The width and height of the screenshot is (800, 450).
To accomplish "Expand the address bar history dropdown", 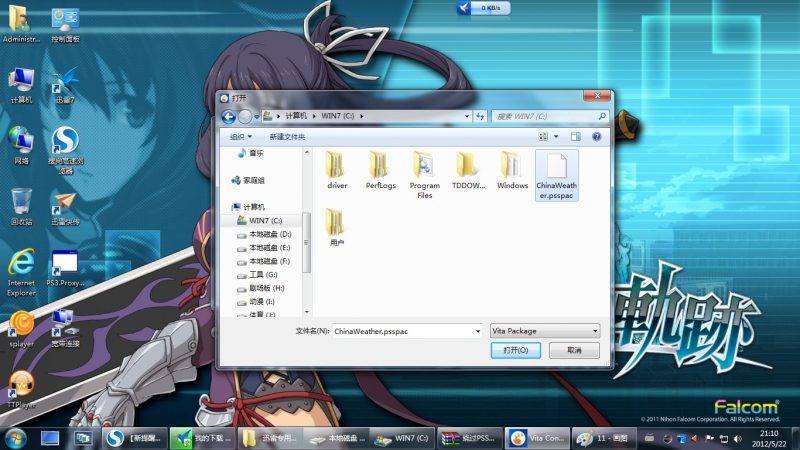I will [x=466, y=116].
